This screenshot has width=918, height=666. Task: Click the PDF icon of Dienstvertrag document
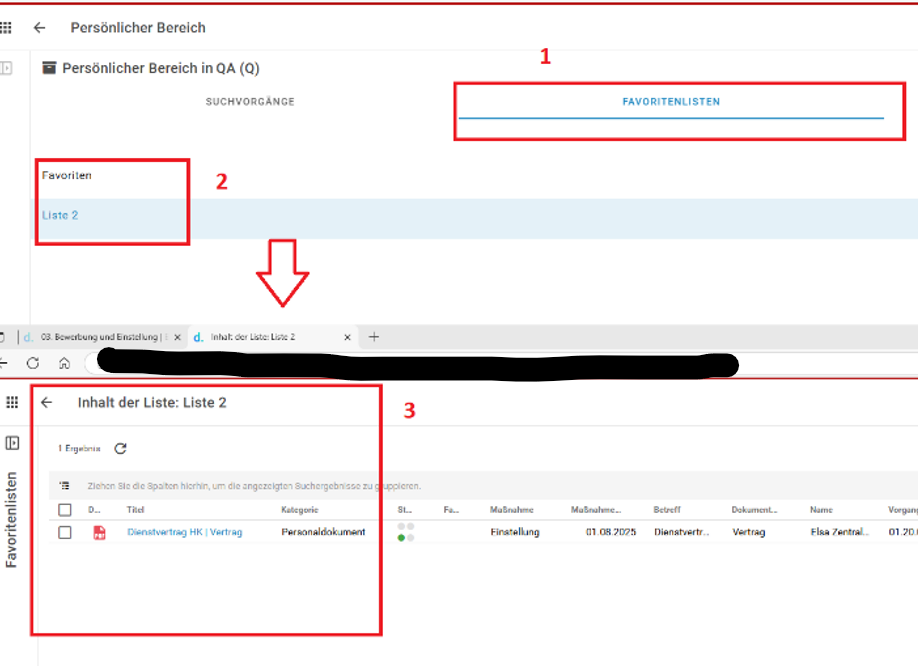tap(99, 533)
